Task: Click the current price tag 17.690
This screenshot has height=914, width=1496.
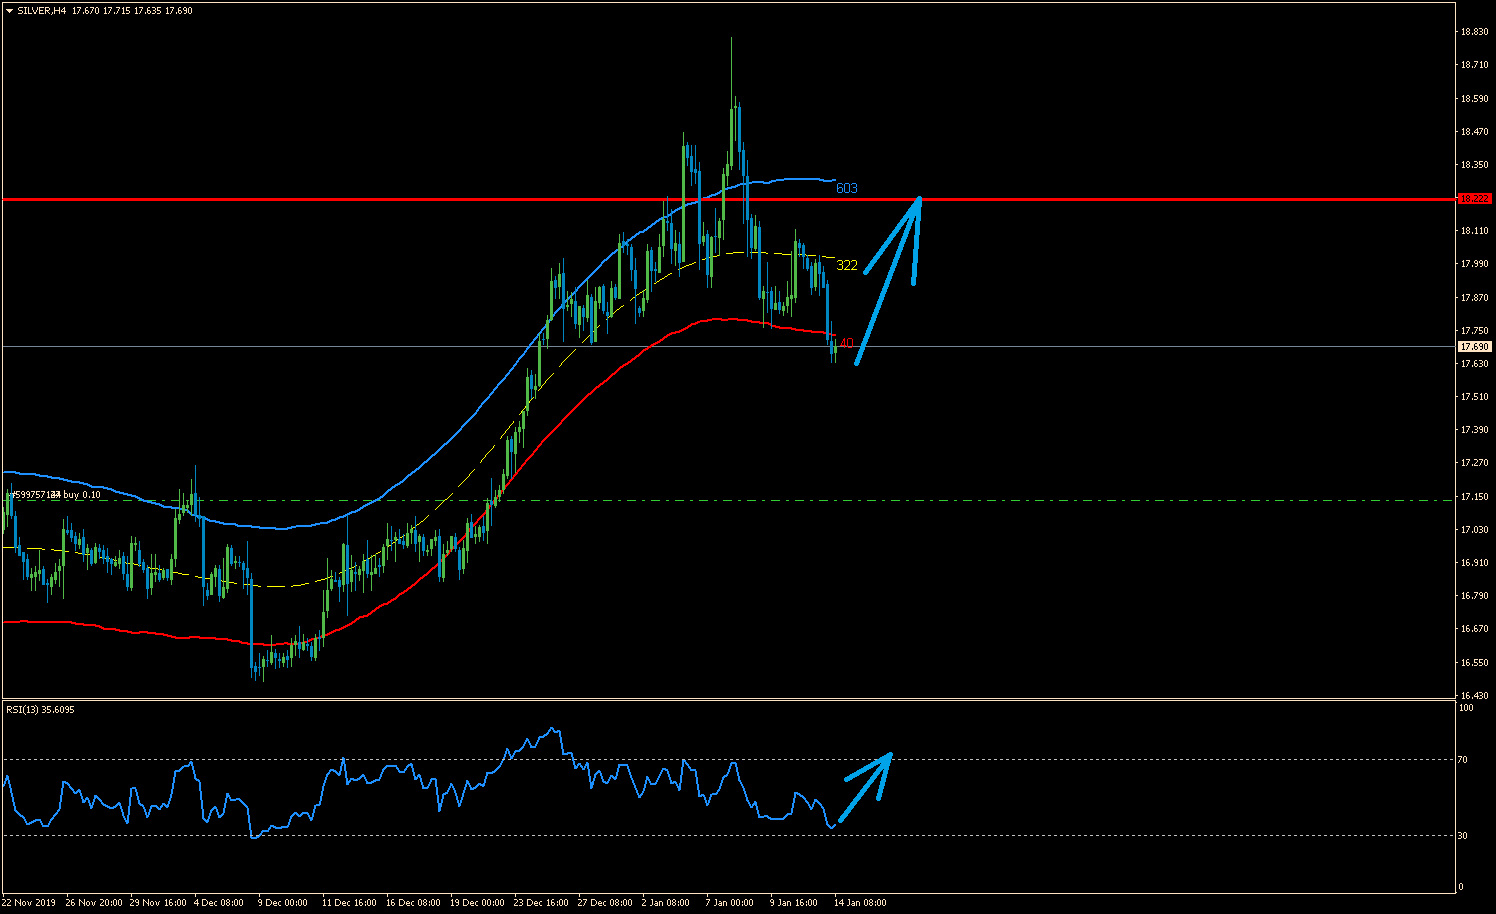Action: 1474,347
